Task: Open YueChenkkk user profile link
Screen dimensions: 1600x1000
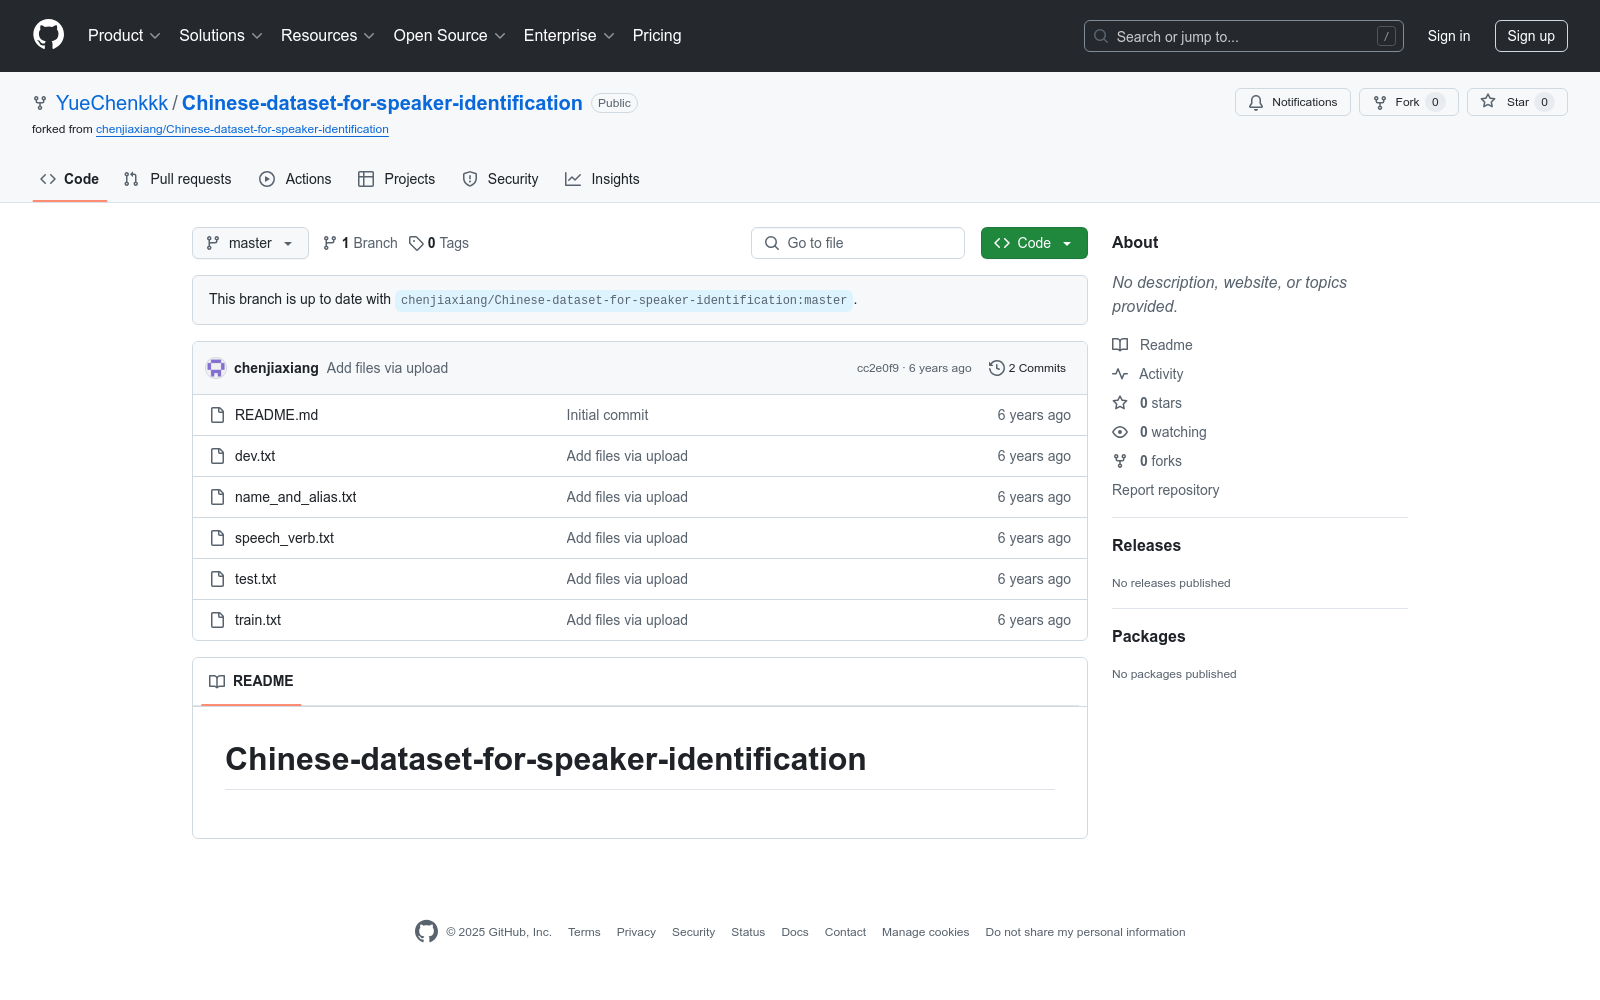Action: 112,103
